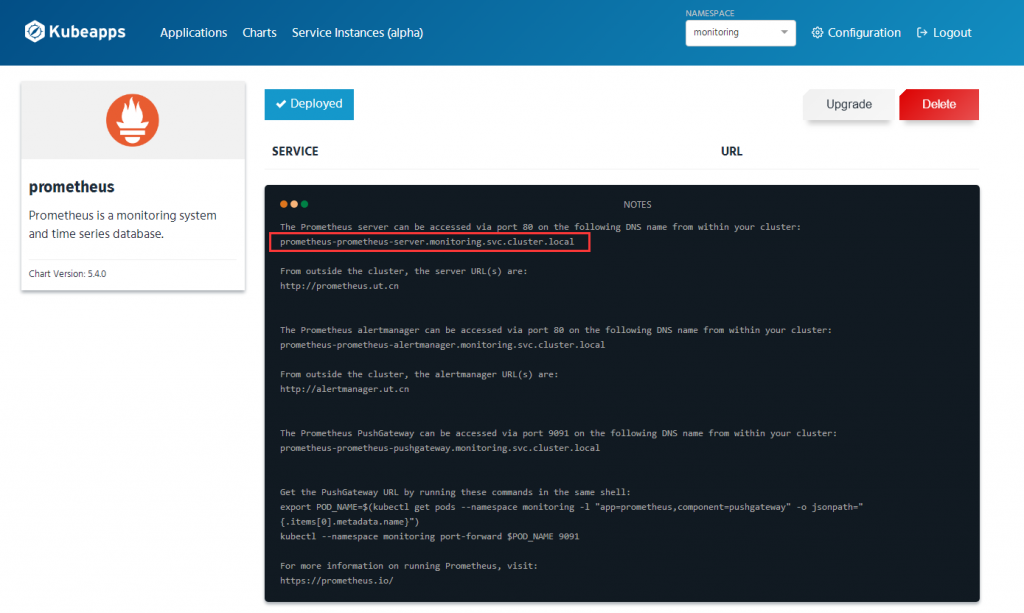Click the green dot in notes header
The image size is (1024, 613).
(304, 204)
